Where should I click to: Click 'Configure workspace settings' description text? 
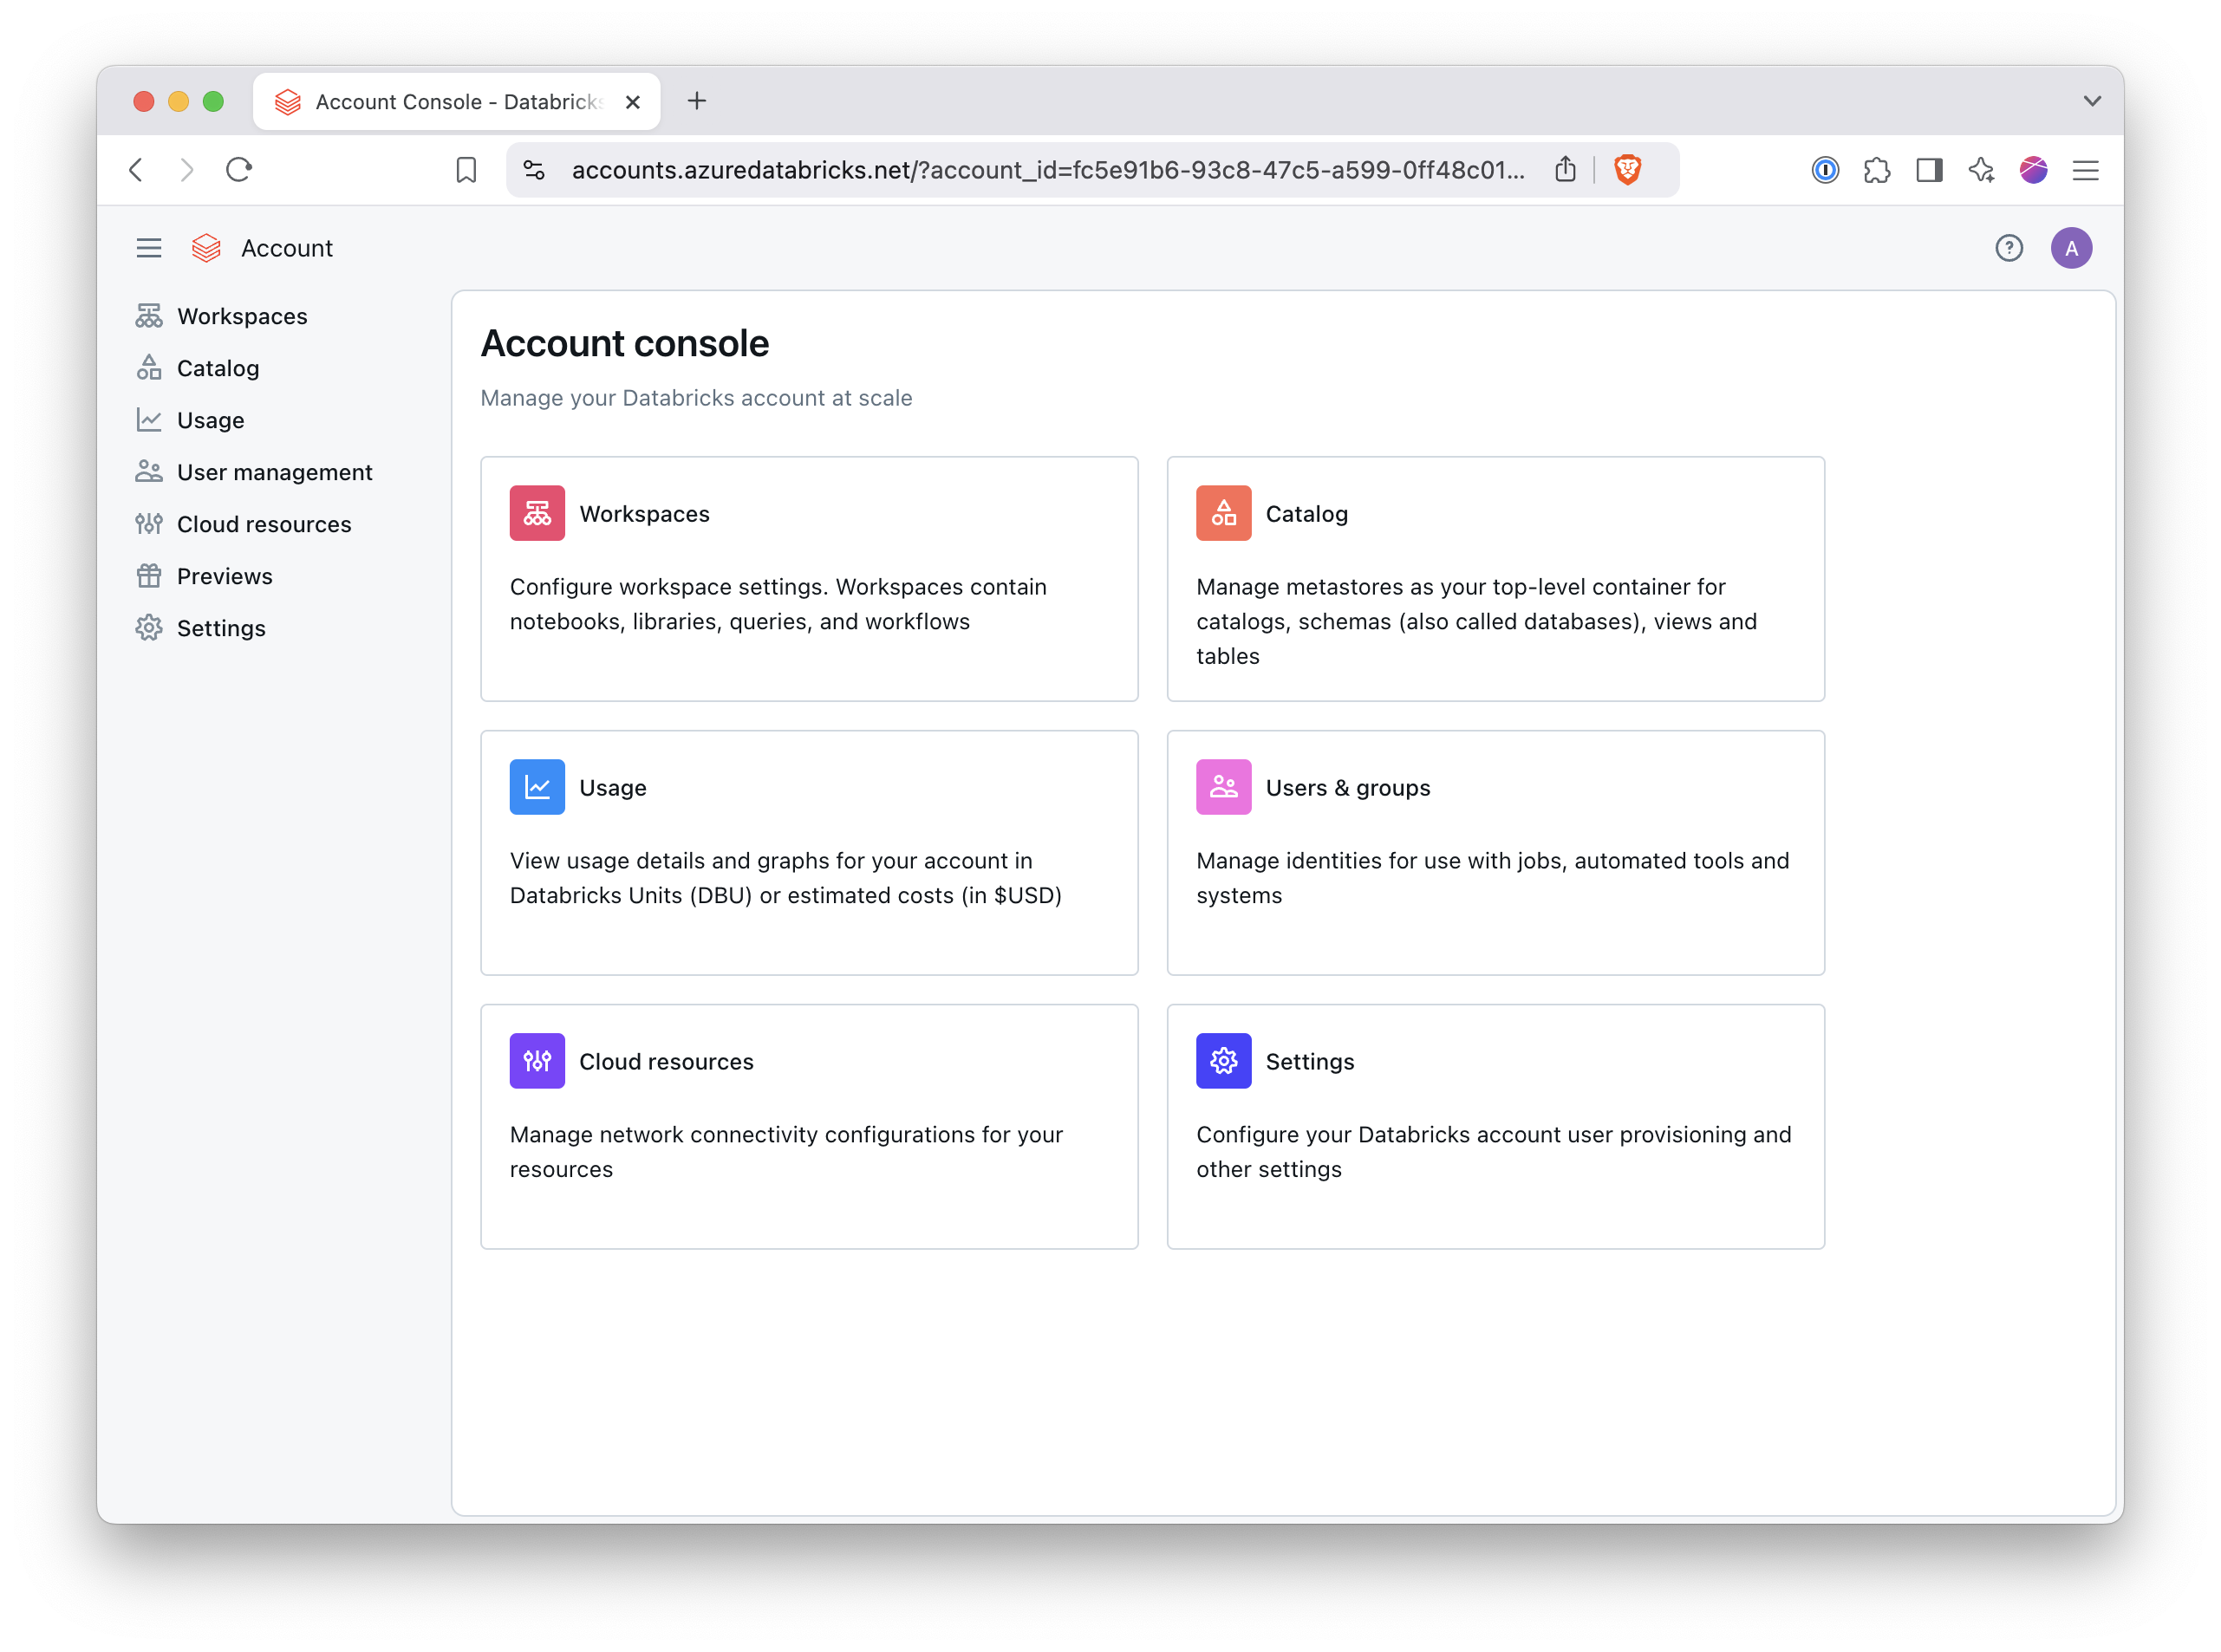click(x=778, y=604)
